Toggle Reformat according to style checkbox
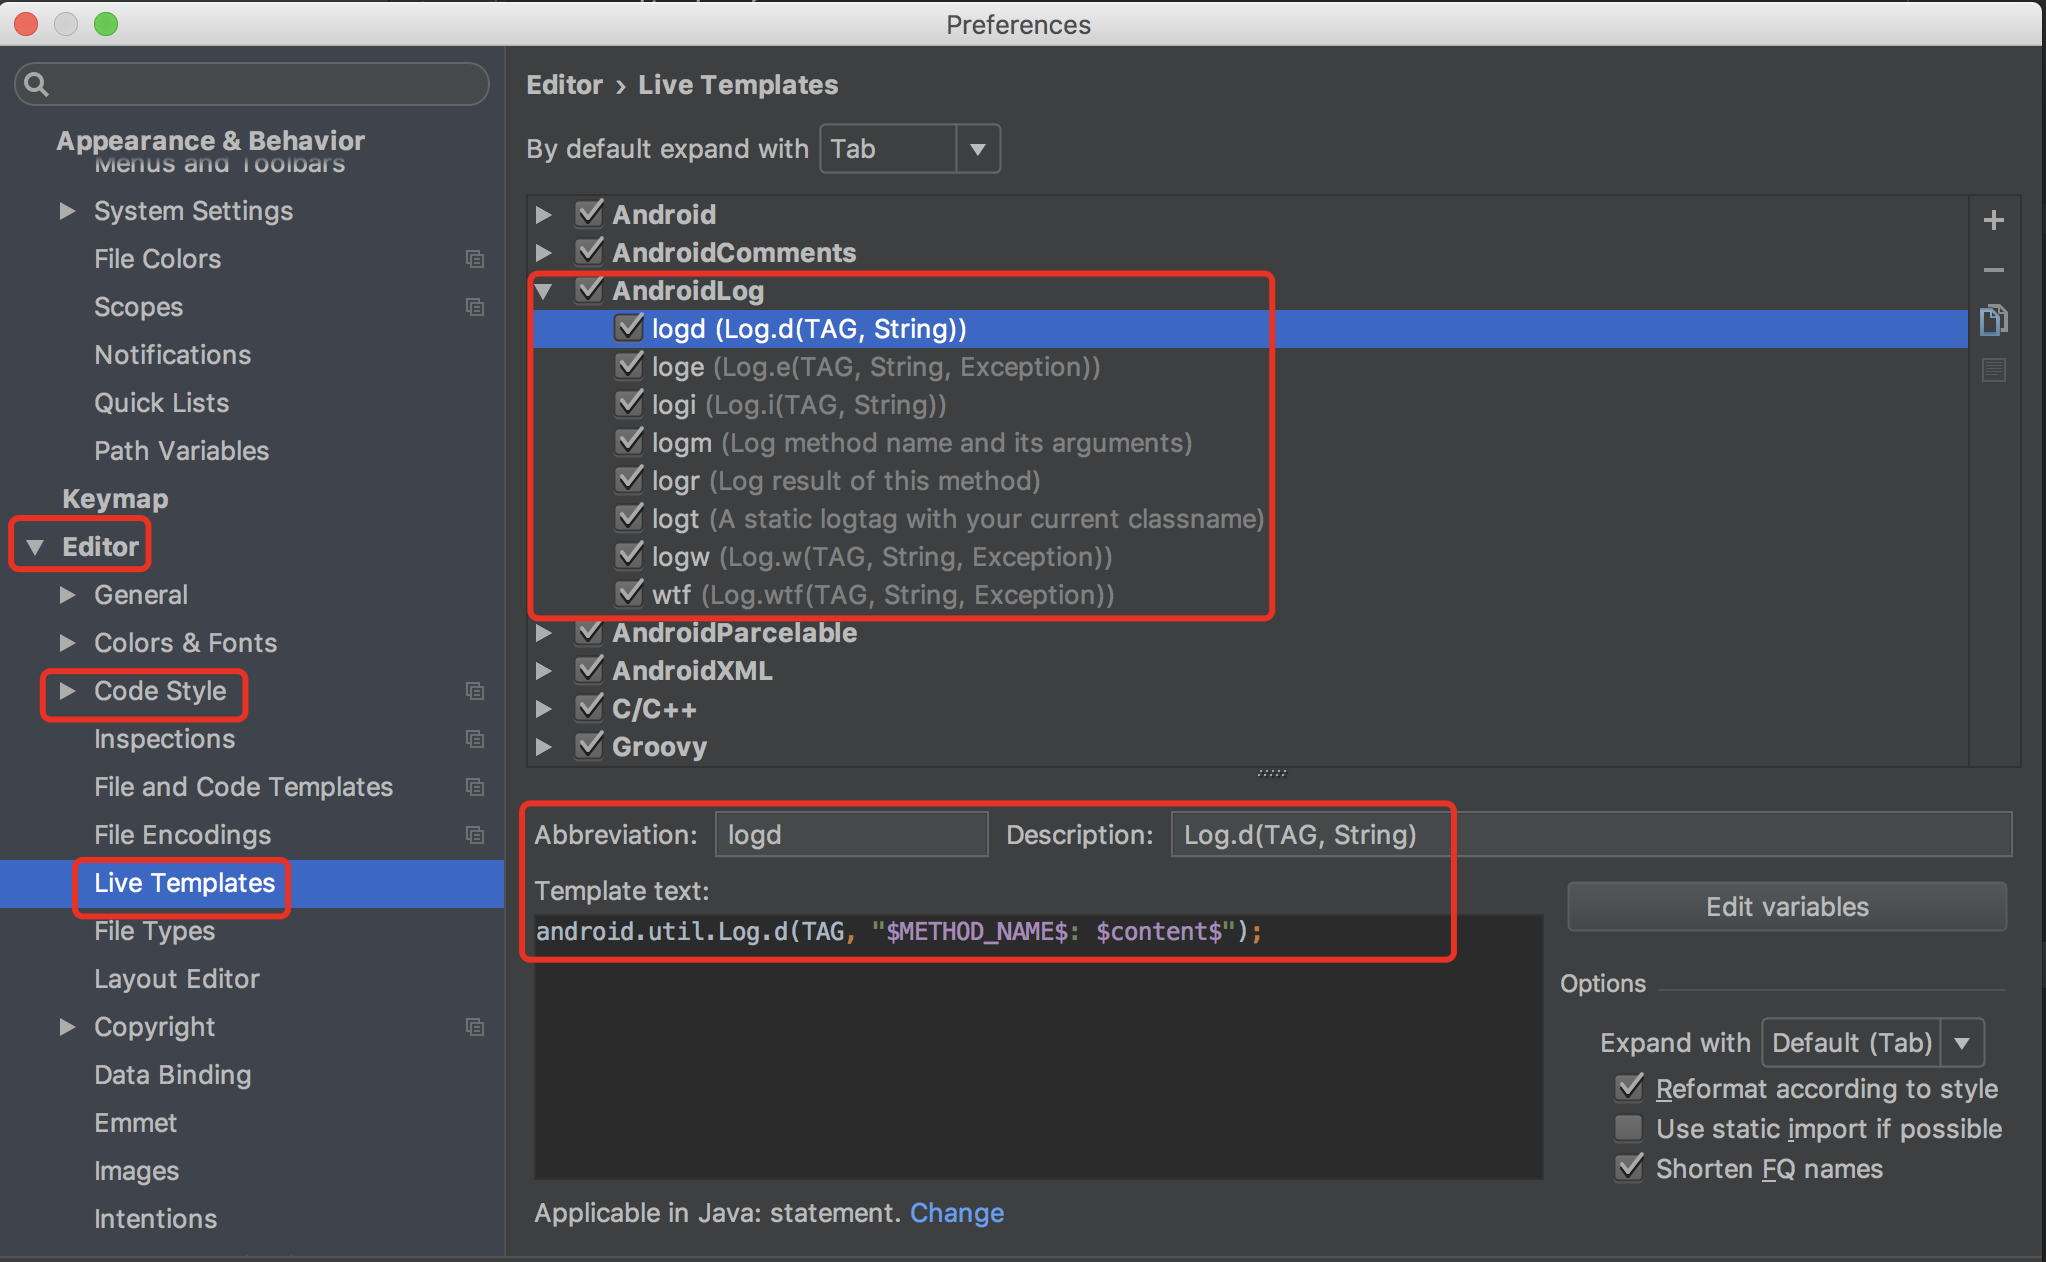The height and width of the screenshot is (1262, 2046). pyautogui.click(x=1634, y=1090)
